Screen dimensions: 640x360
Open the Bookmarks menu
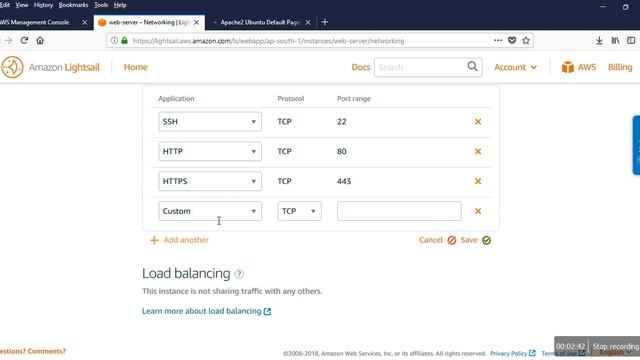[73, 5]
